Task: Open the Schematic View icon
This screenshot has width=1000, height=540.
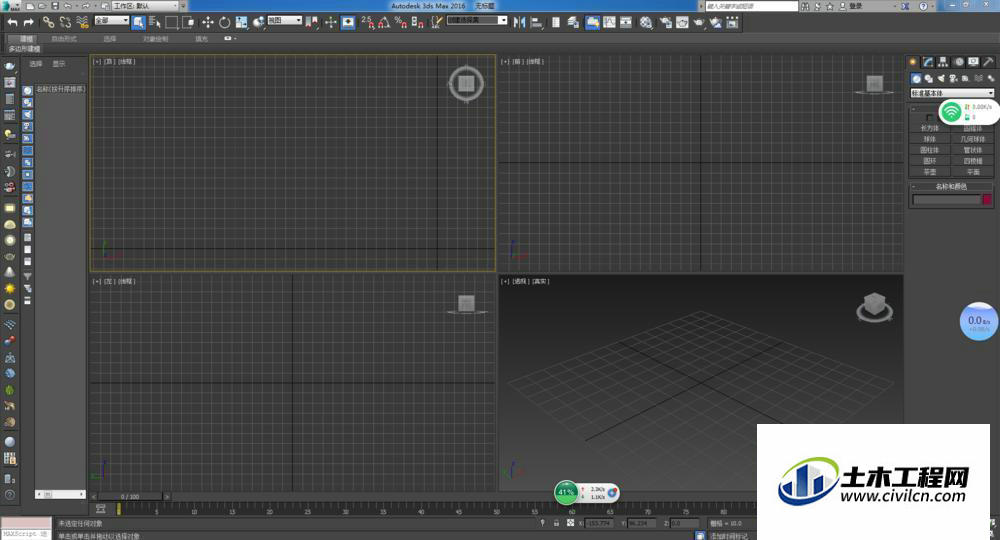Action: pos(626,22)
